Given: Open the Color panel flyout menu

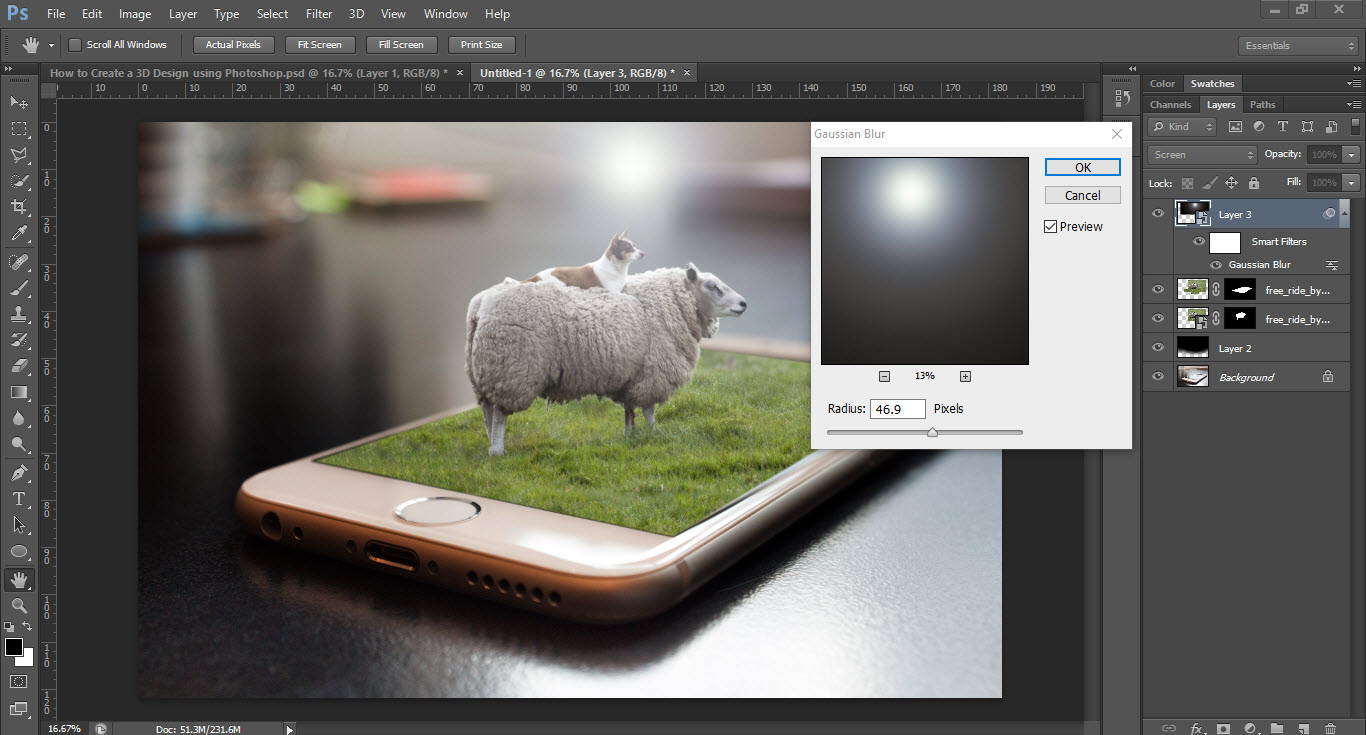Looking at the screenshot, I should pyautogui.click(x=1354, y=84).
